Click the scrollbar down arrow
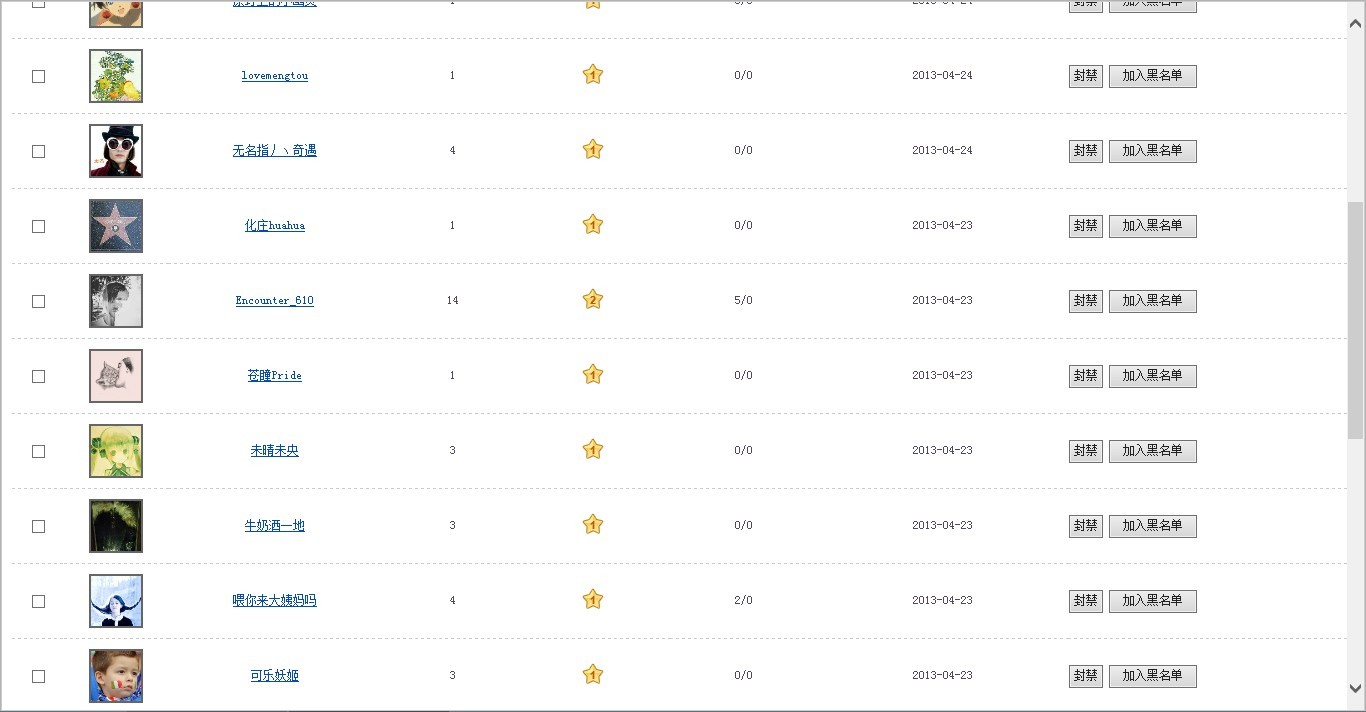This screenshot has width=1366, height=712. 1356,688
